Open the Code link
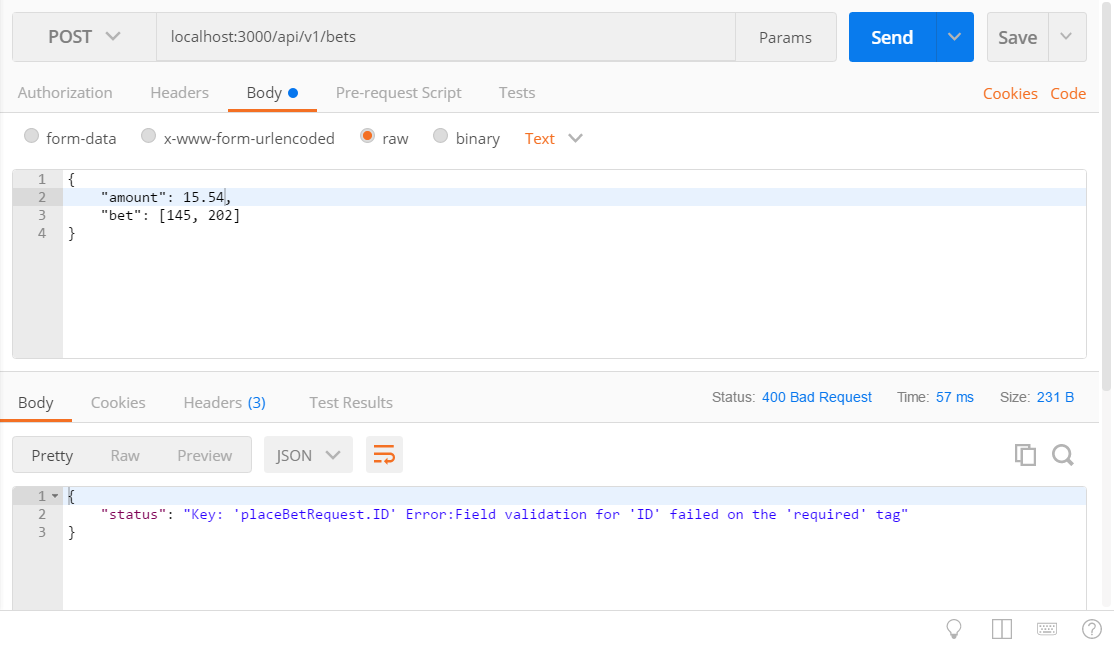The width and height of the screenshot is (1114, 648). pyautogui.click(x=1068, y=94)
